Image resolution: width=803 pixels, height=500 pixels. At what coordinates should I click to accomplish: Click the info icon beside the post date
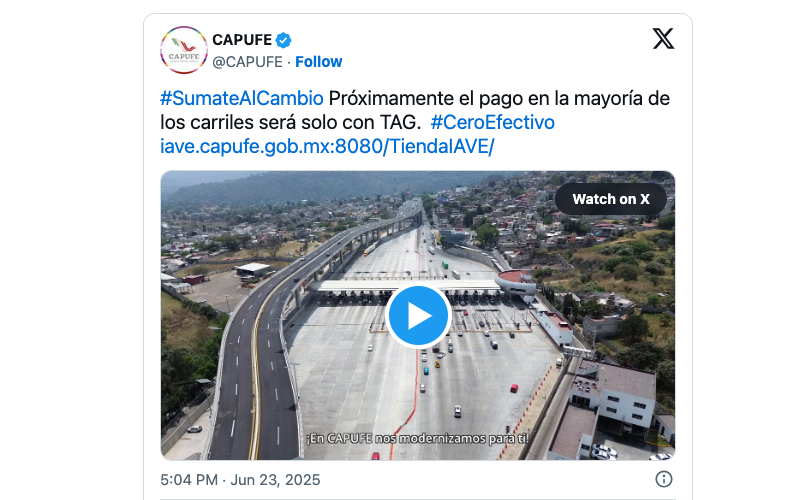click(664, 479)
